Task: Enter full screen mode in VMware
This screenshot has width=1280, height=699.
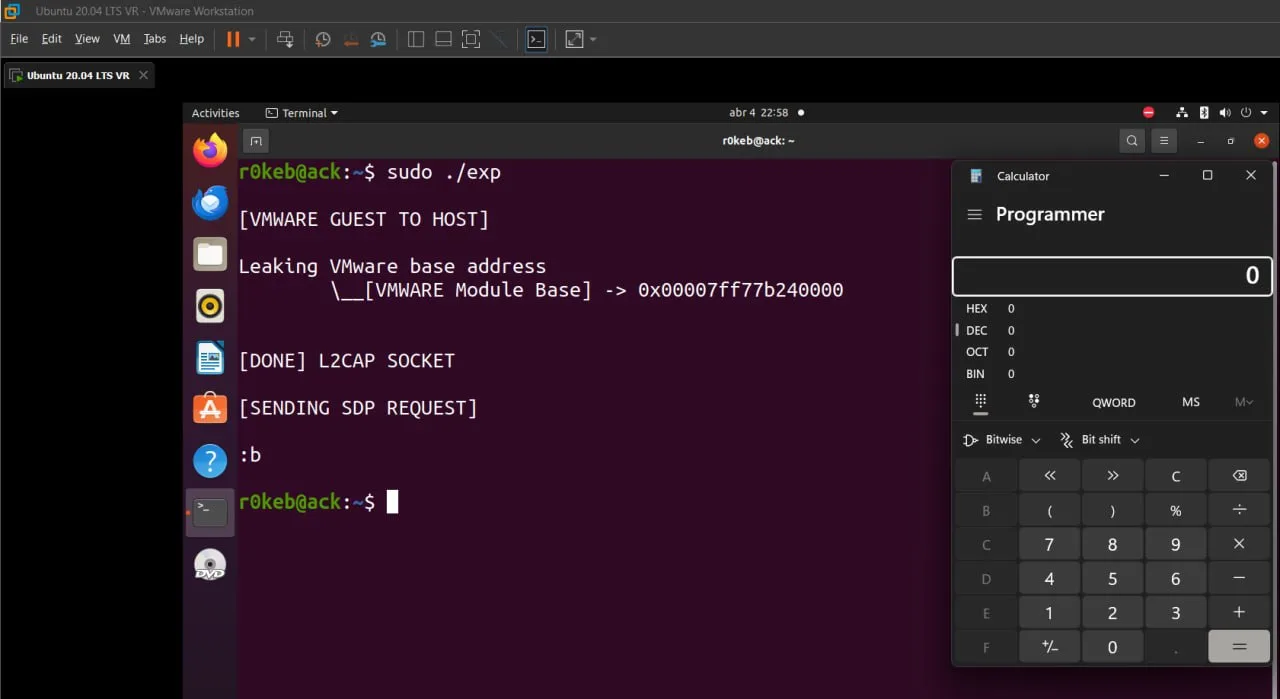Action: click(471, 39)
